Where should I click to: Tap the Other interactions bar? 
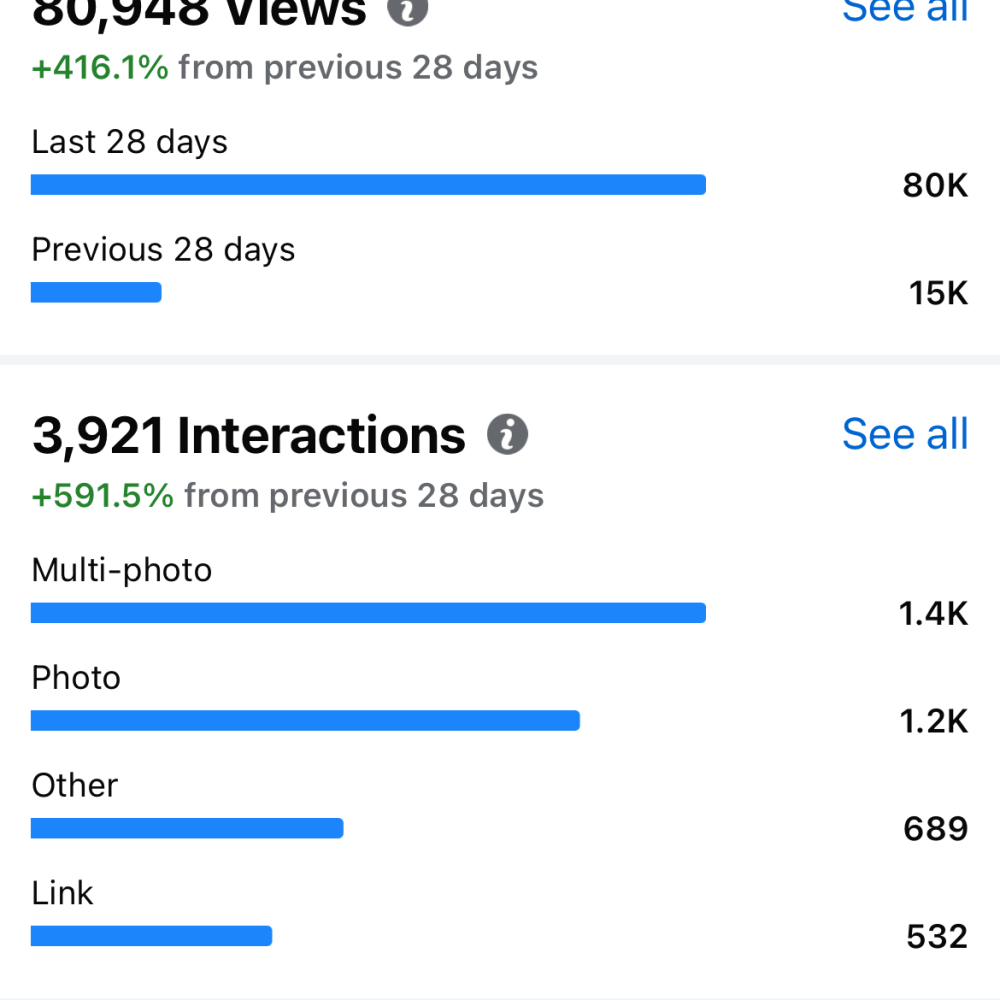point(187,828)
